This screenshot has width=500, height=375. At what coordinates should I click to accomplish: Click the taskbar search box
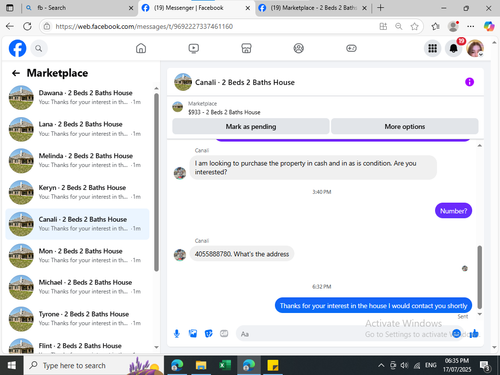(x=93, y=365)
